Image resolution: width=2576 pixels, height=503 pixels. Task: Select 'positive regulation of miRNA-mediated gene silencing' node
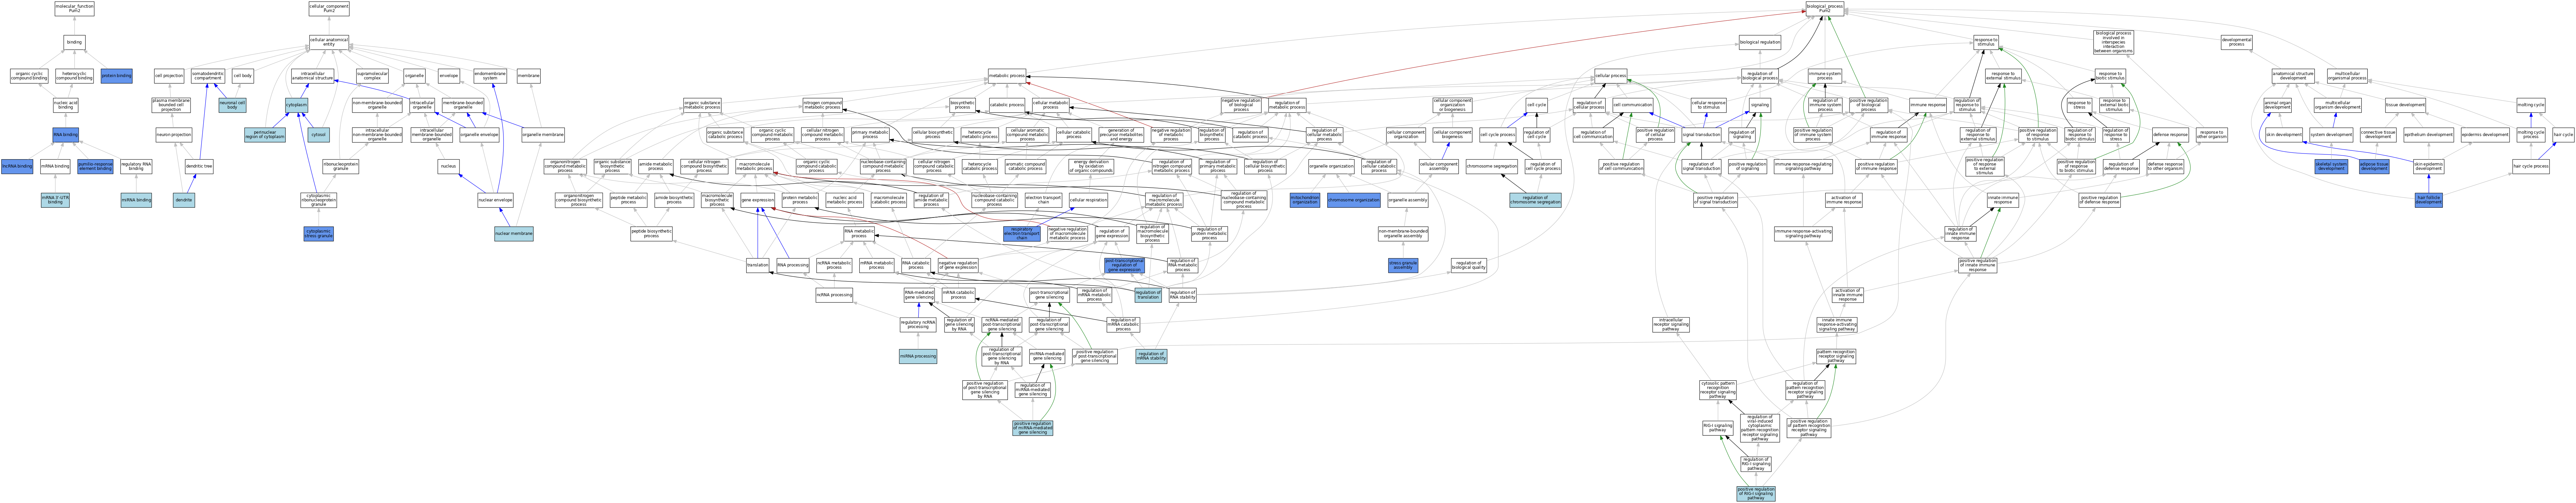(1033, 428)
